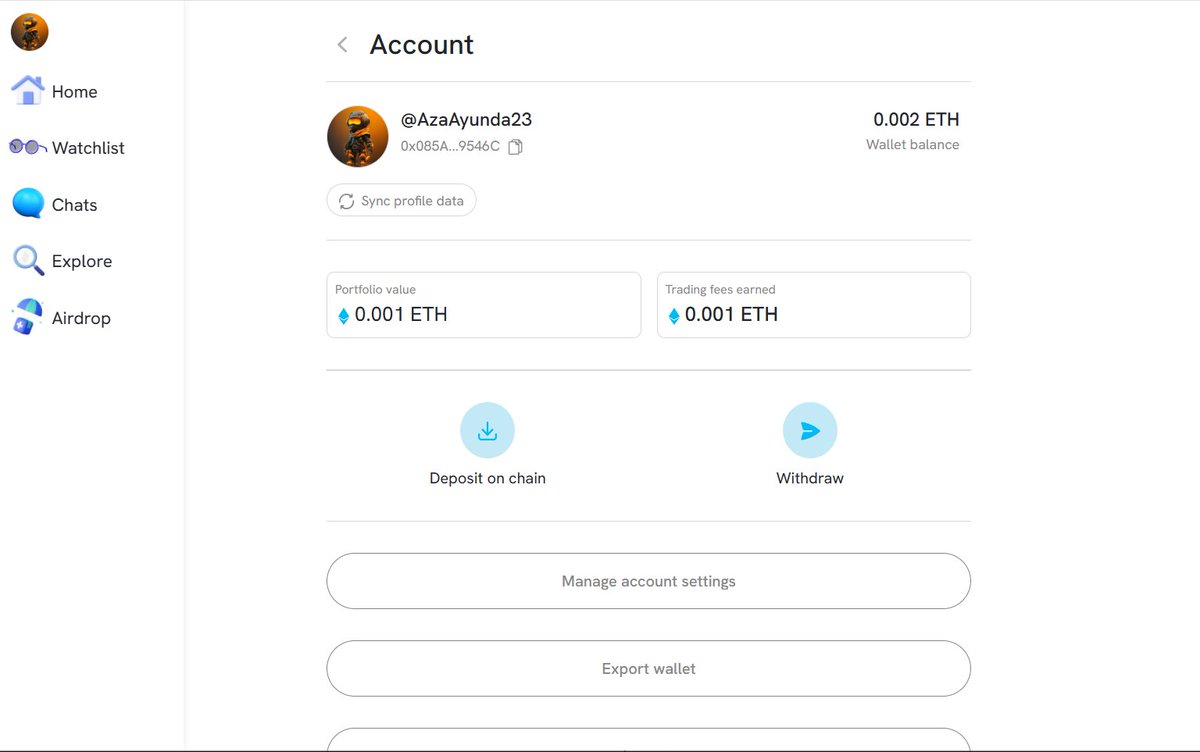
Task: Click the Deposit on chain label
Action: [487, 478]
